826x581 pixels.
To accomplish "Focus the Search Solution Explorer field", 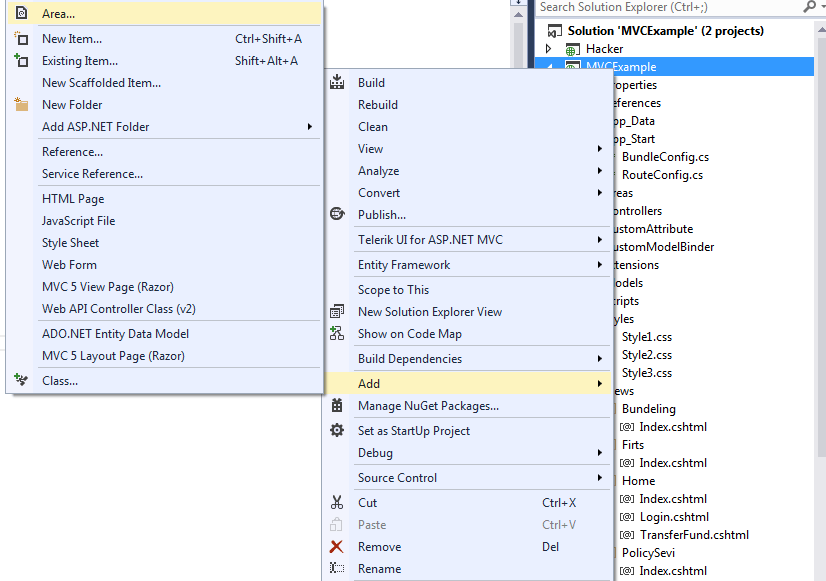I will pyautogui.click(x=669, y=7).
